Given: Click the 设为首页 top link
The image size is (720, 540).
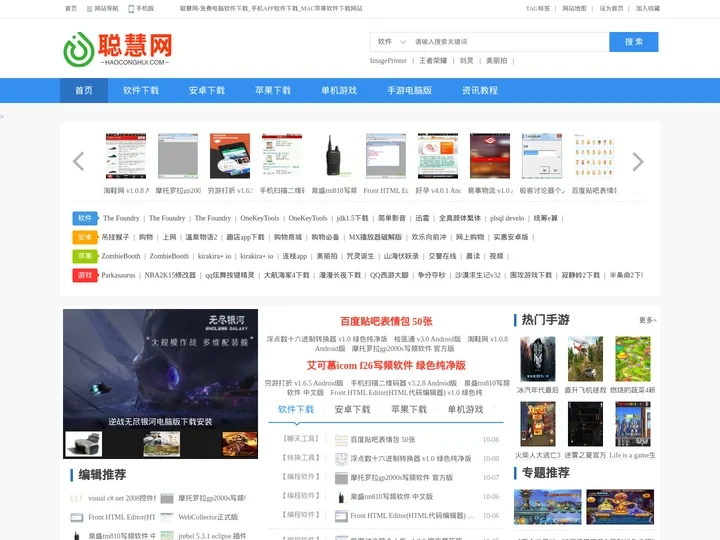Looking at the screenshot, I should [x=611, y=8].
